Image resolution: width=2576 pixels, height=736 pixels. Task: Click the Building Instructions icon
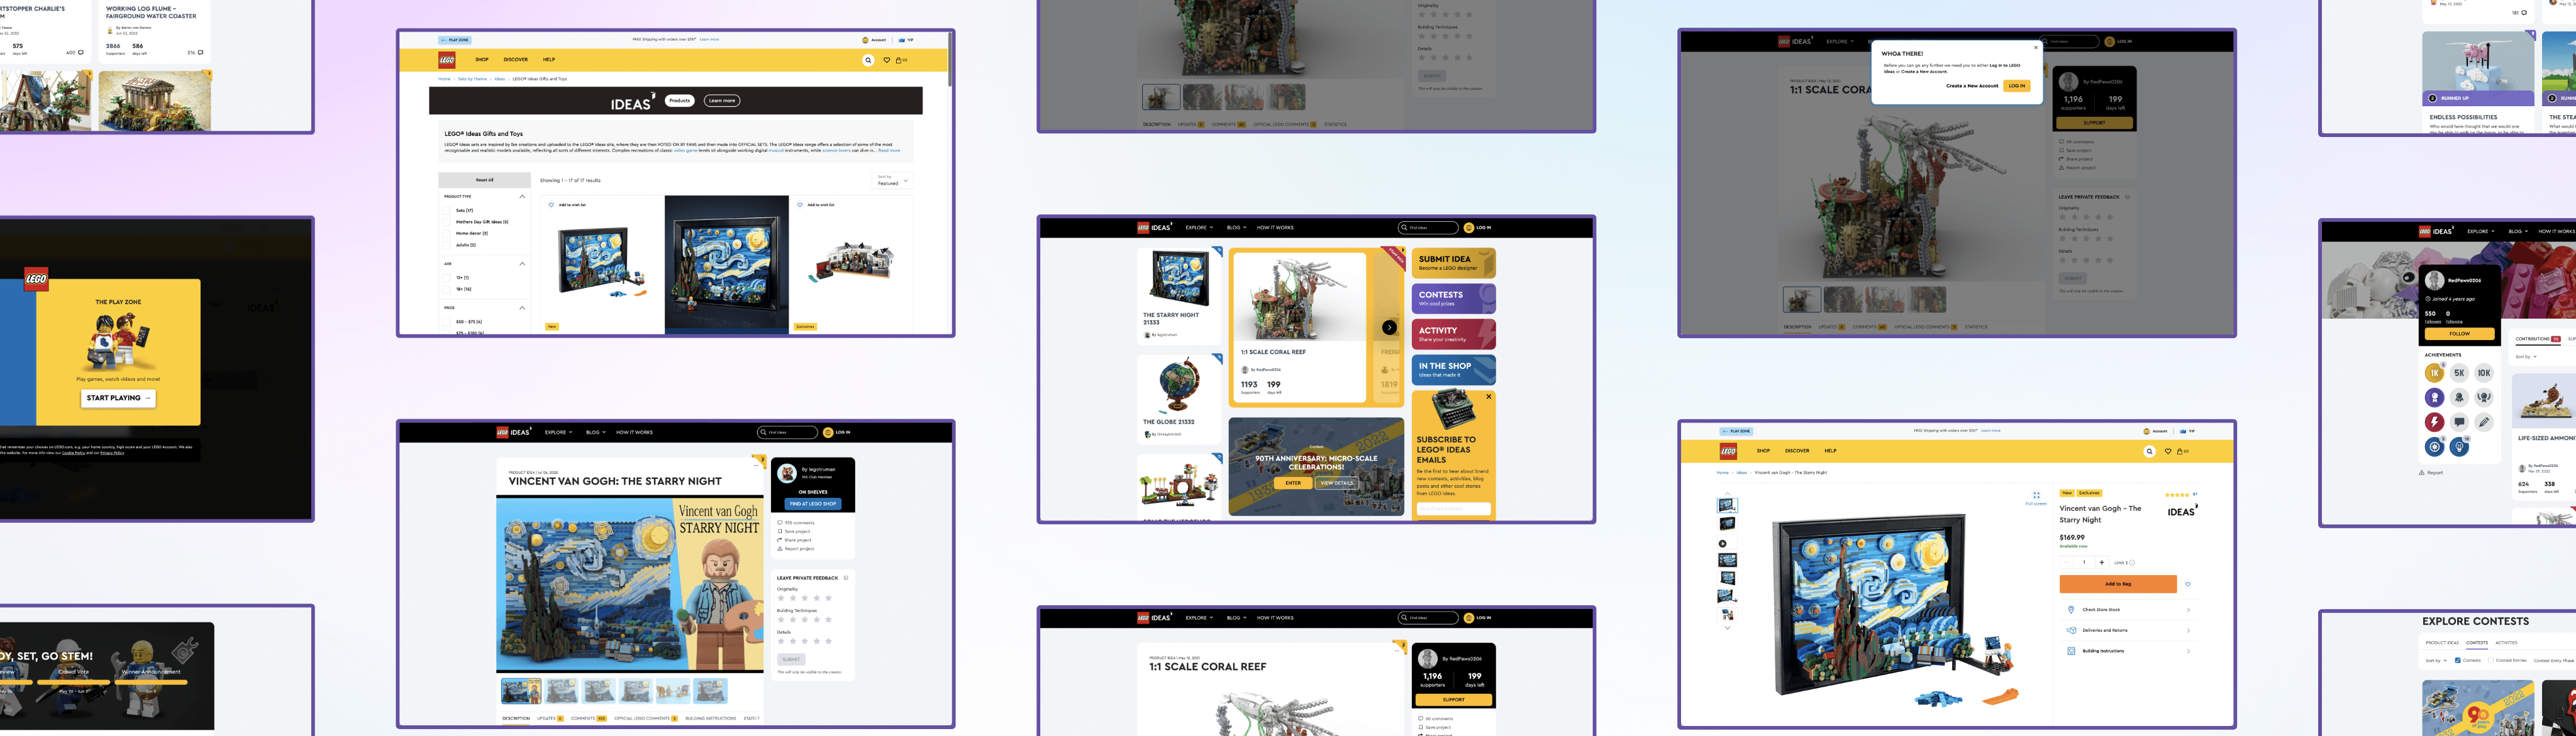2071,651
